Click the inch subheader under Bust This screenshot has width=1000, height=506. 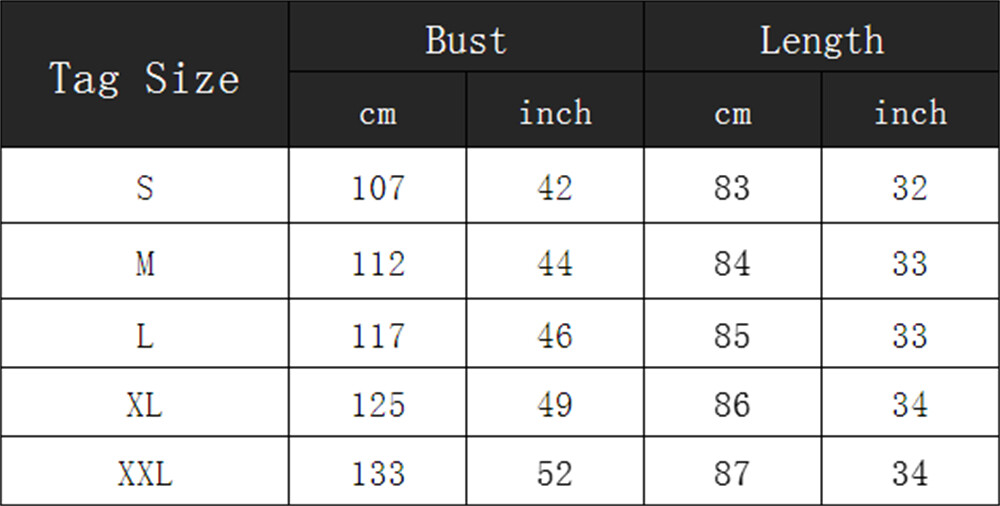pyautogui.click(x=555, y=110)
